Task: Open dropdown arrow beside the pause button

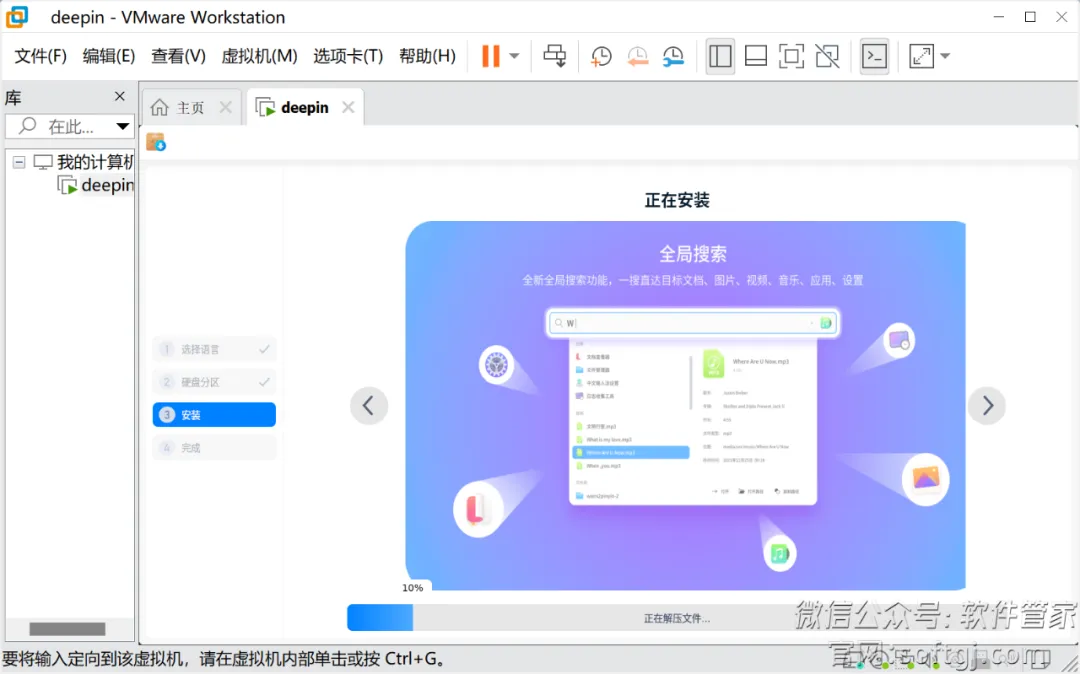Action: [x=515, y=56]
